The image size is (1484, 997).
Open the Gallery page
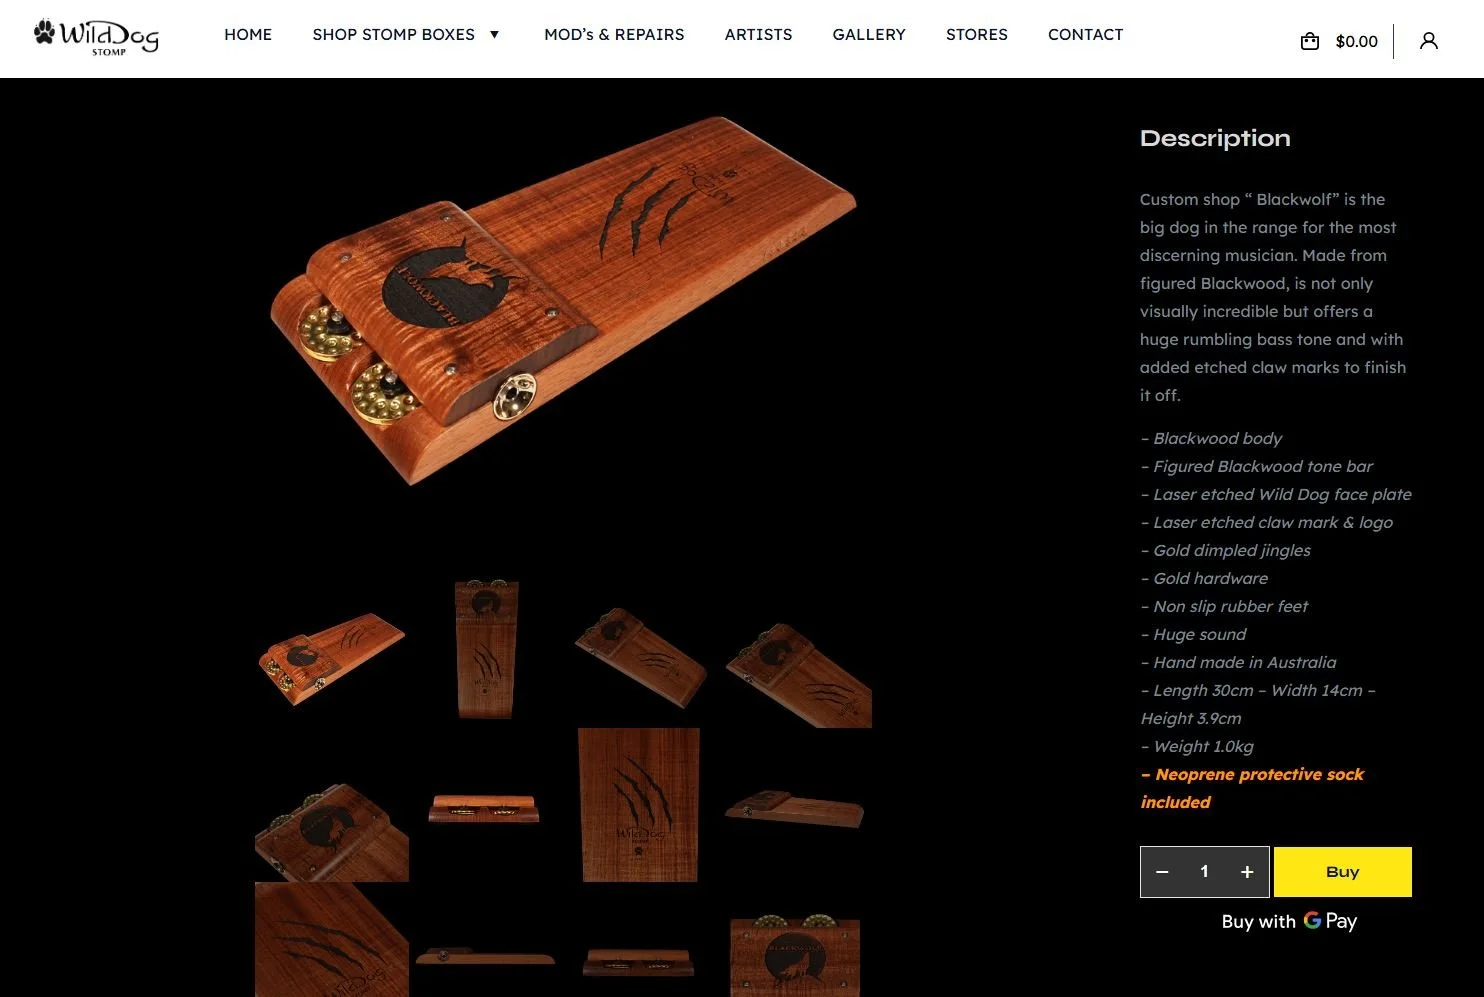[869, 35]
